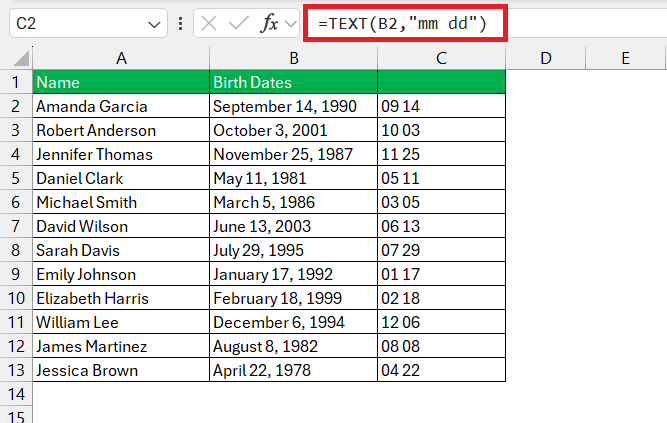
Task: Click cell Amanda Garcia
Action: 121,106
